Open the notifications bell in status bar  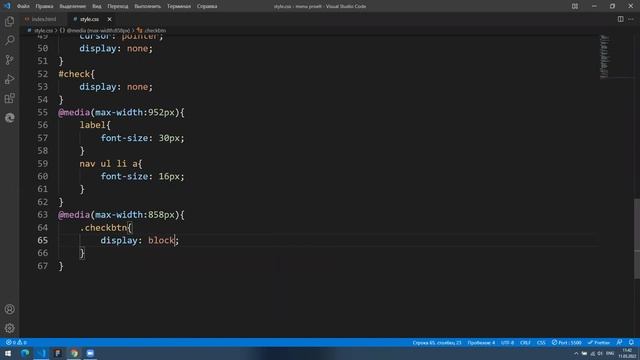pyautogui.click(x=631, y=342)
